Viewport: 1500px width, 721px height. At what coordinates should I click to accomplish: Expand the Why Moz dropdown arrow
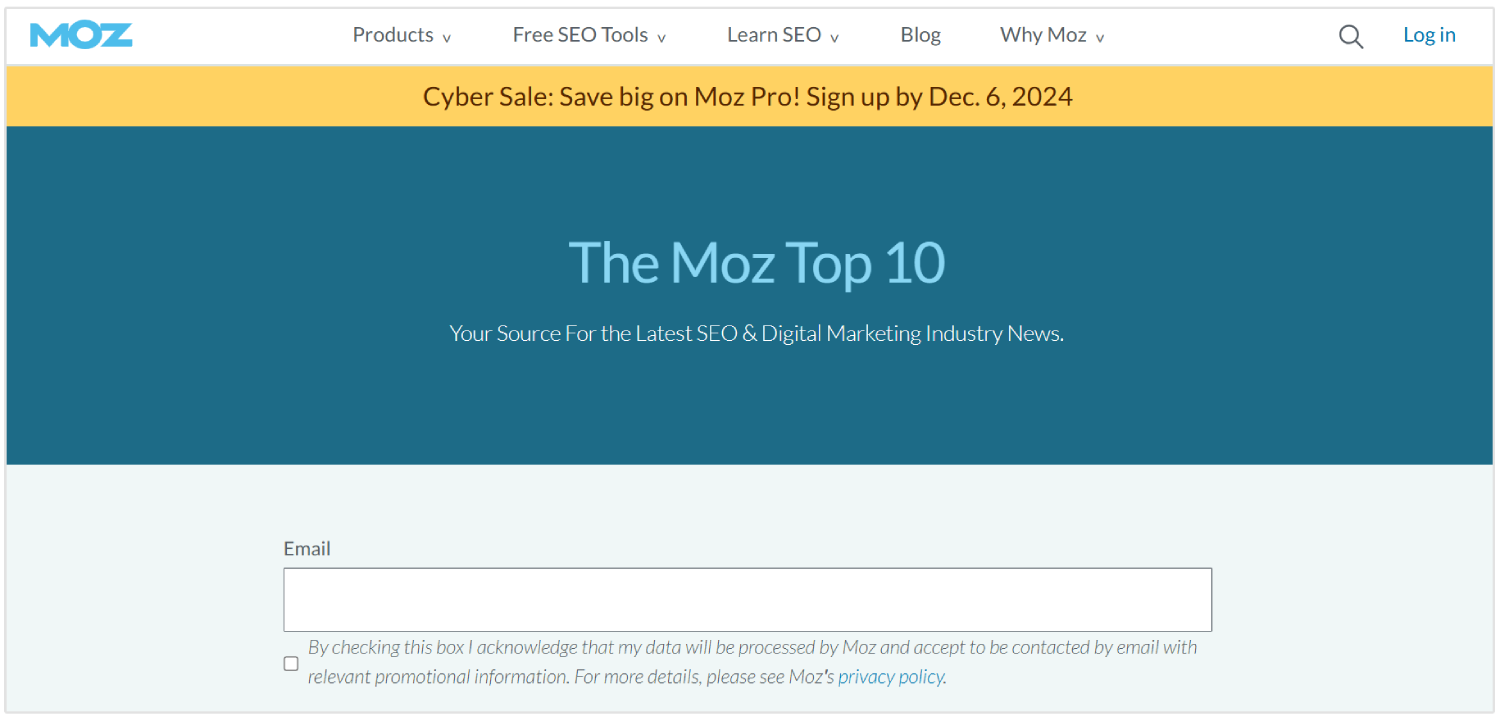1100,39
